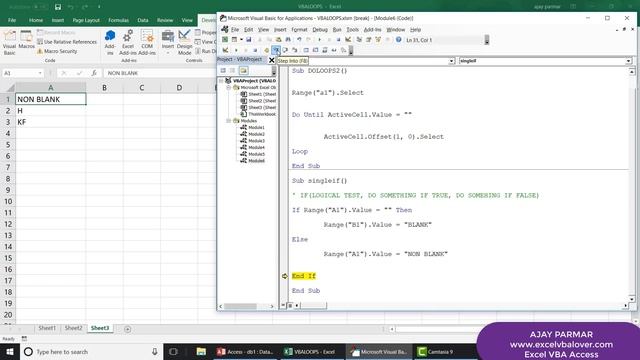The width and height of the screenshot is (640, 360).
Task: Click Macro Security in Excel ribbon
Action: click(x=57, y=51)
